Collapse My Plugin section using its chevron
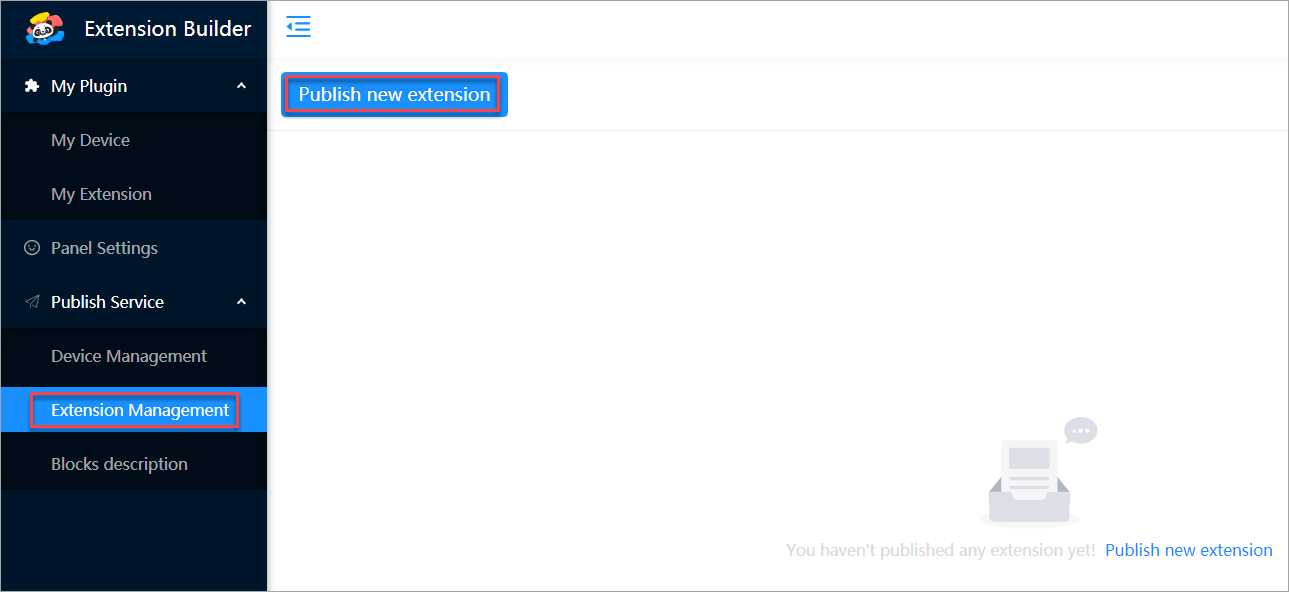1289x592 pixels. [x=241, y=86]
